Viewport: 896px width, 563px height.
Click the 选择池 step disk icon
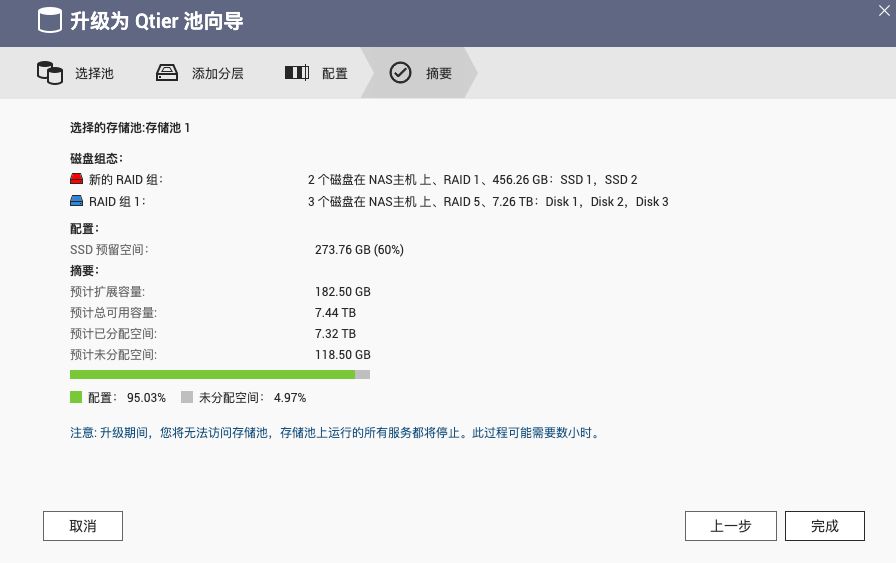click(49, 73)
